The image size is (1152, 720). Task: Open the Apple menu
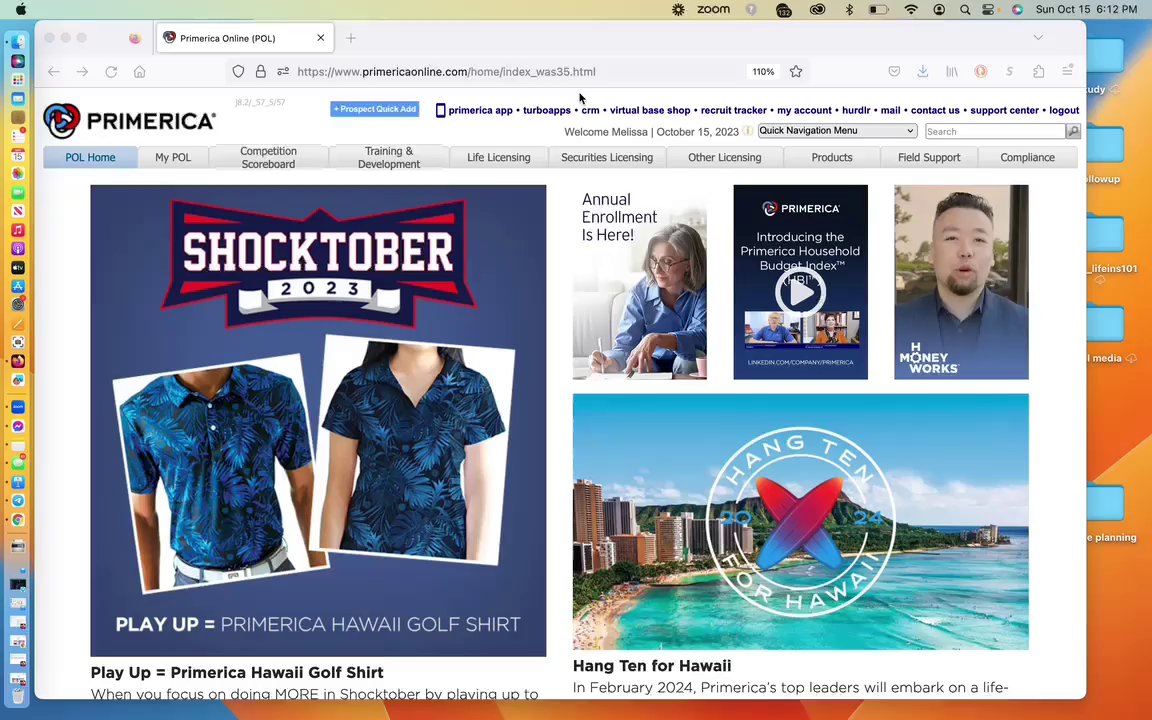21,10
